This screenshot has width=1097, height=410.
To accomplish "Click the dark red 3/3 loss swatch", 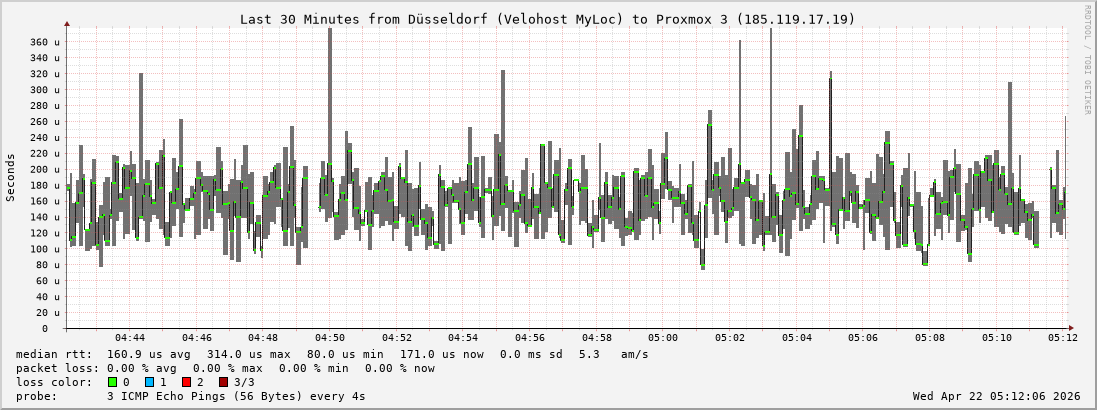I will click(223, 382).
